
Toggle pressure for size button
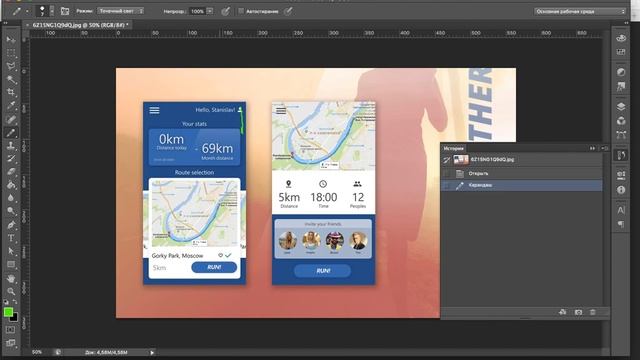point(289,11)
